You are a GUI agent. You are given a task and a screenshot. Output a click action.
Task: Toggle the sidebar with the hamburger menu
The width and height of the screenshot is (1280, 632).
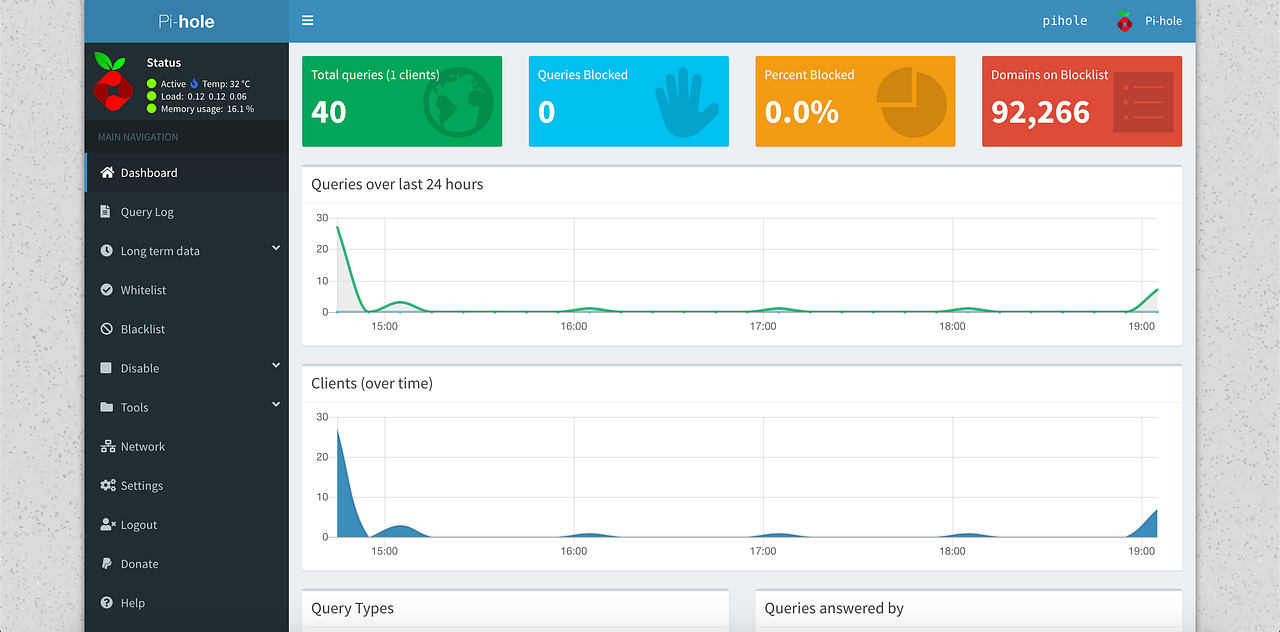click(x=307, y=20)
